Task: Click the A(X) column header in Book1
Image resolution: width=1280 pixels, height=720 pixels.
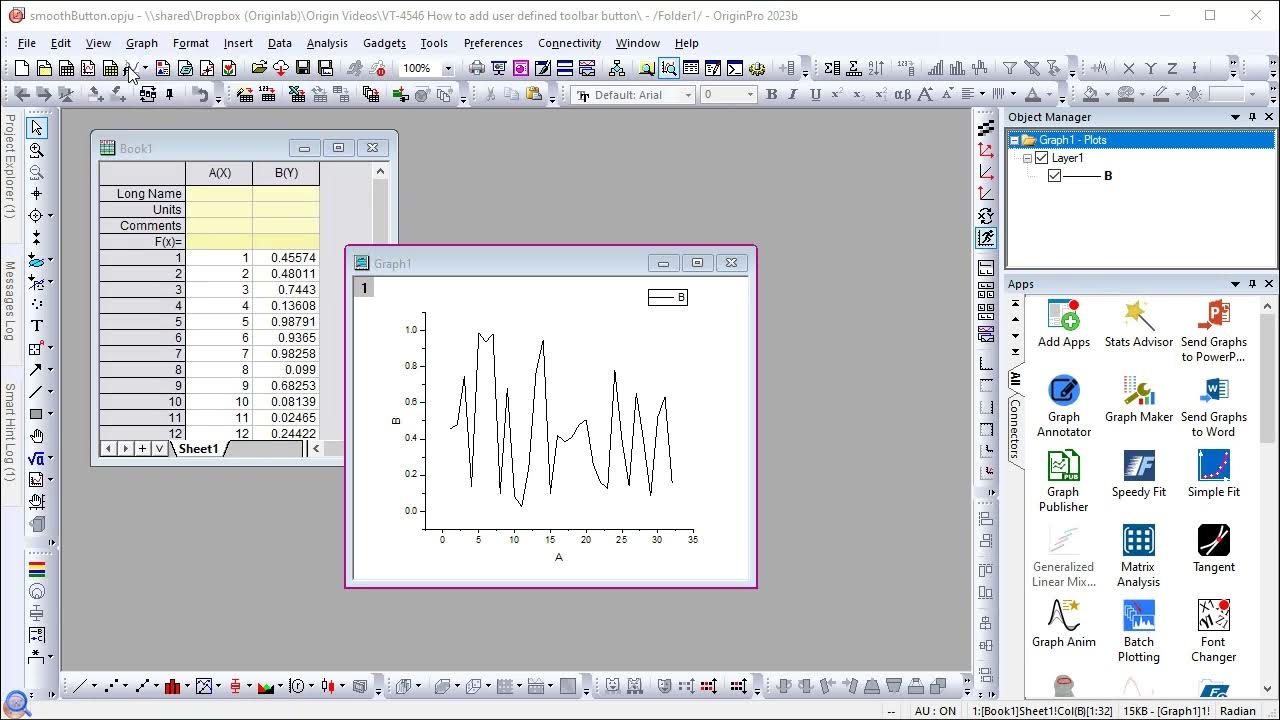Action: (219, 173)
